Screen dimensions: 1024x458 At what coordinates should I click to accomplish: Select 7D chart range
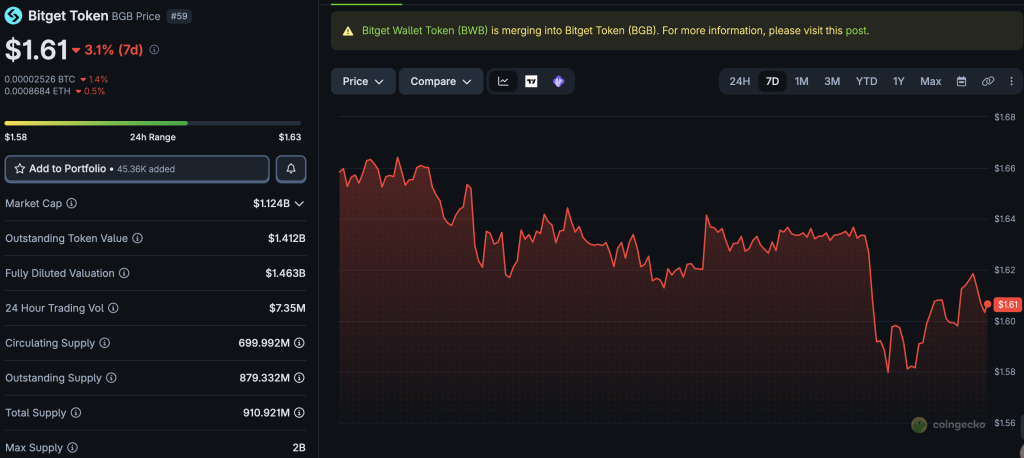pos(772,82)
